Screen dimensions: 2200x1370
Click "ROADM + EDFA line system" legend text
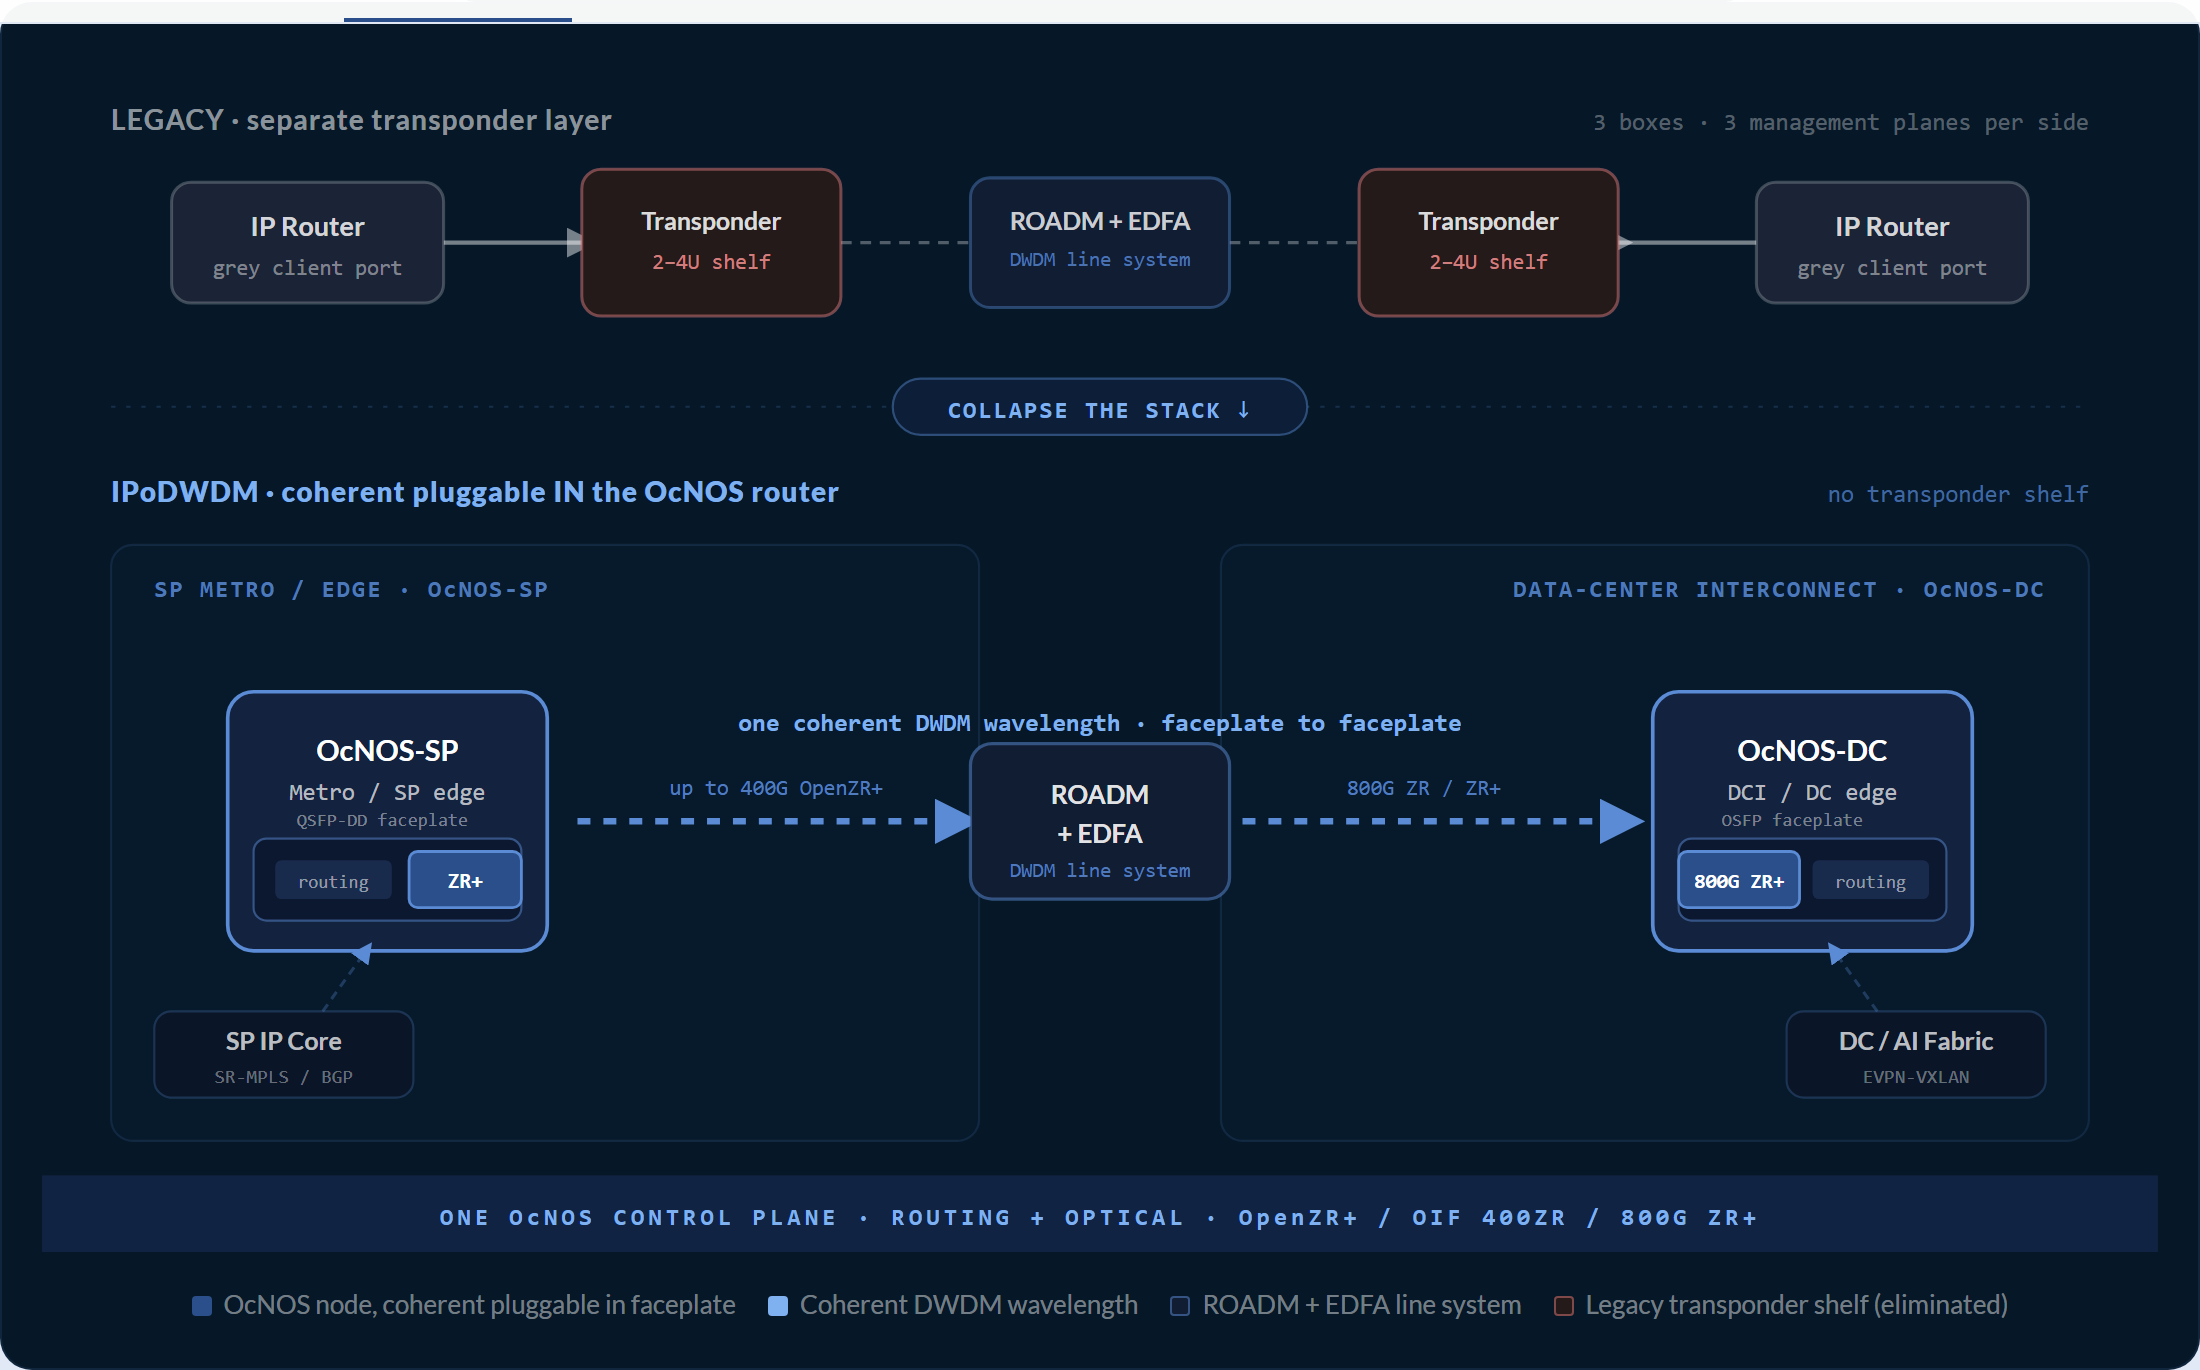1362,1305
